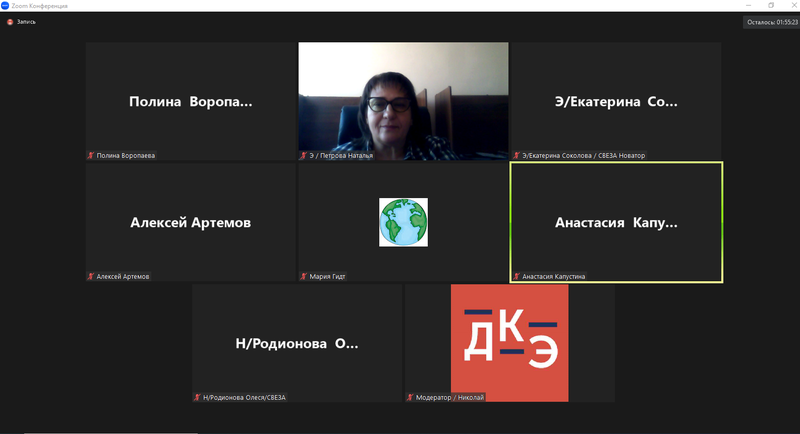Image resolution: width=800 pixels, height=434 pixels.
Task: Click the 'Н/Родионова Олеся/СВЕЗА' name label
Action: pyautogui.click(x=244, y=397)
